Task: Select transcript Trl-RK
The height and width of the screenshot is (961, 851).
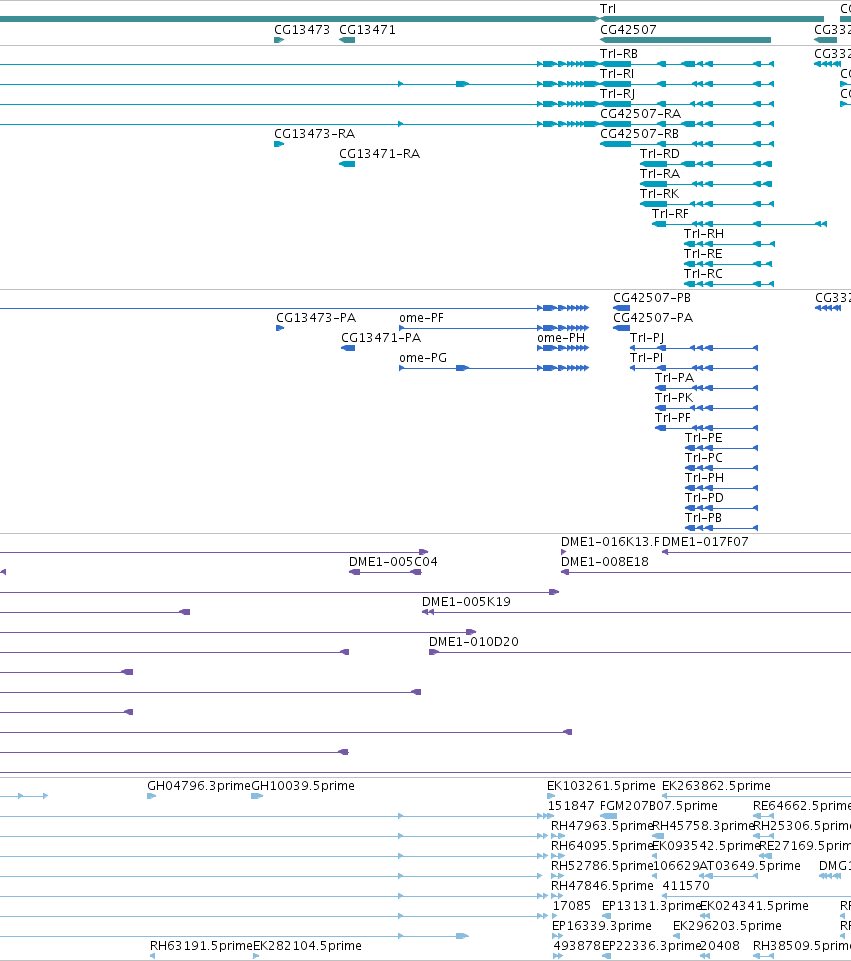Action: [707, 204]
